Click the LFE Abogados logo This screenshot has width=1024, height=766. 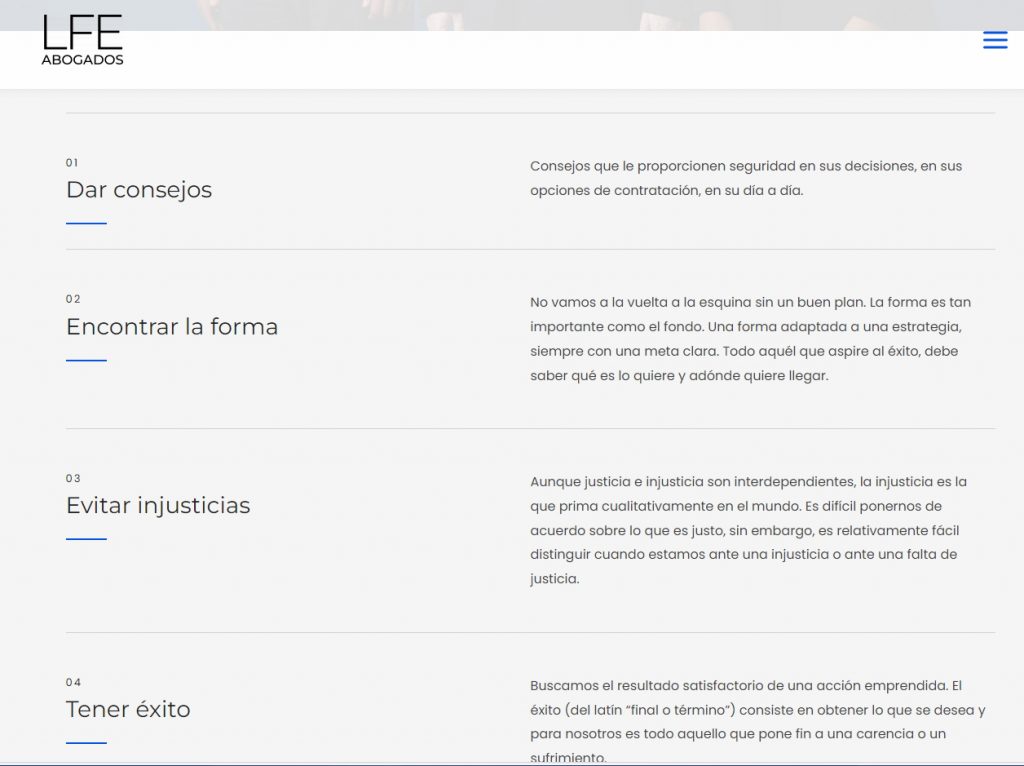(x=83, y=41)
